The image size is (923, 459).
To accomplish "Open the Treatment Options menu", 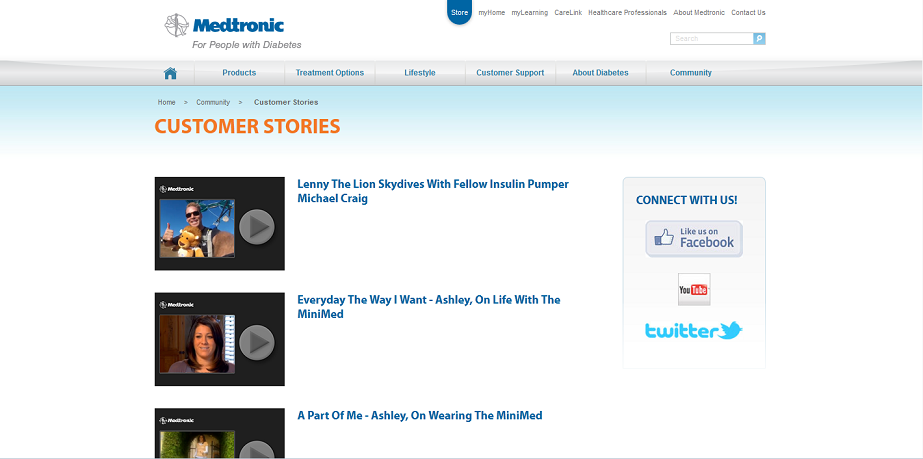I will click(330, 73).
